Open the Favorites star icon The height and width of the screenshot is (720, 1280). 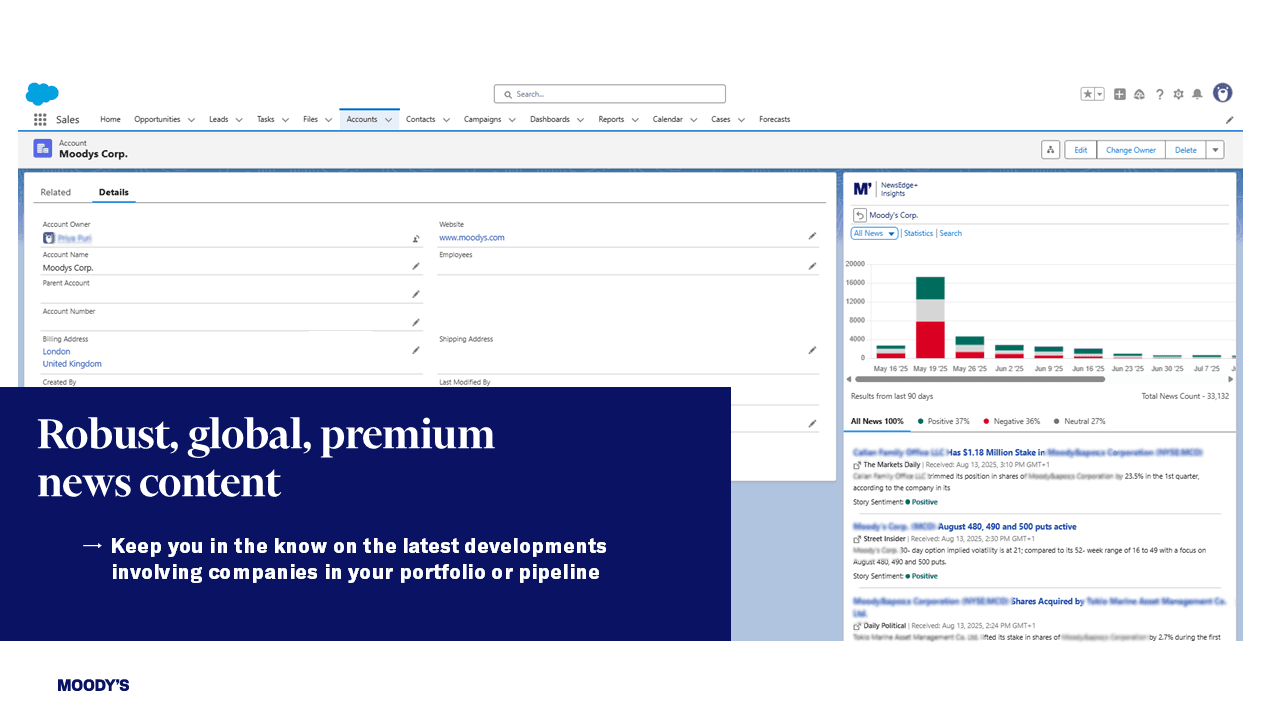[x=1087, y=94]
